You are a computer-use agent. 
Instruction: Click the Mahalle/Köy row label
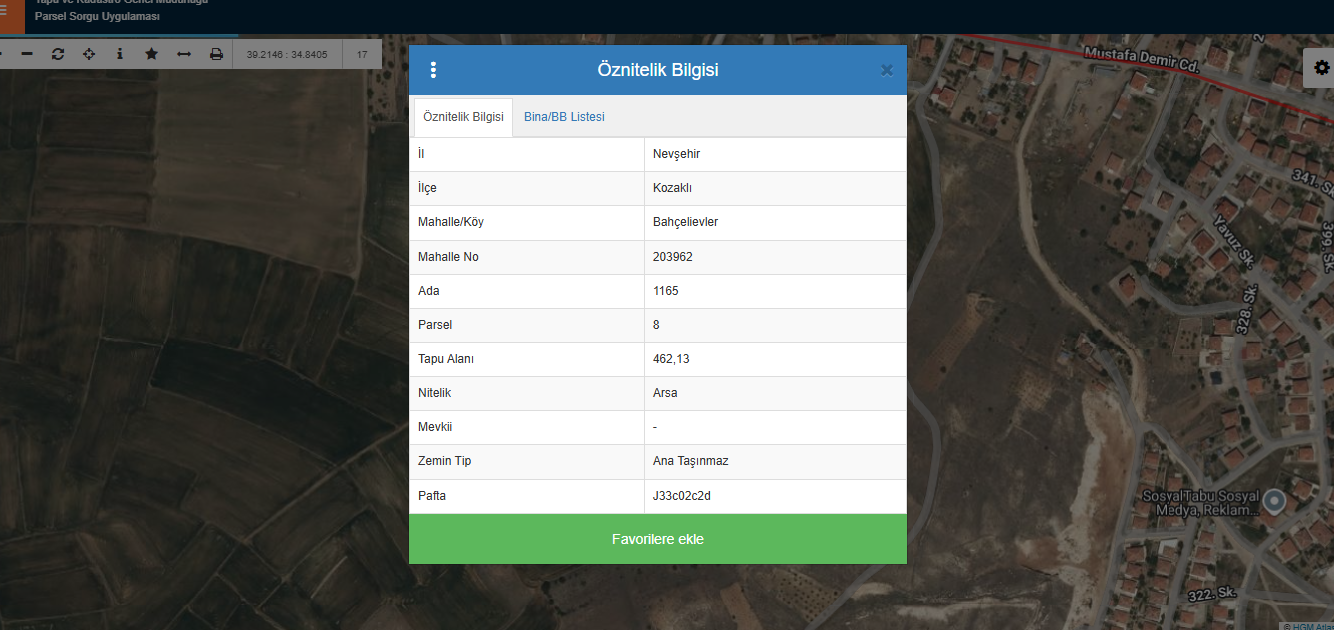pos(450,223)
